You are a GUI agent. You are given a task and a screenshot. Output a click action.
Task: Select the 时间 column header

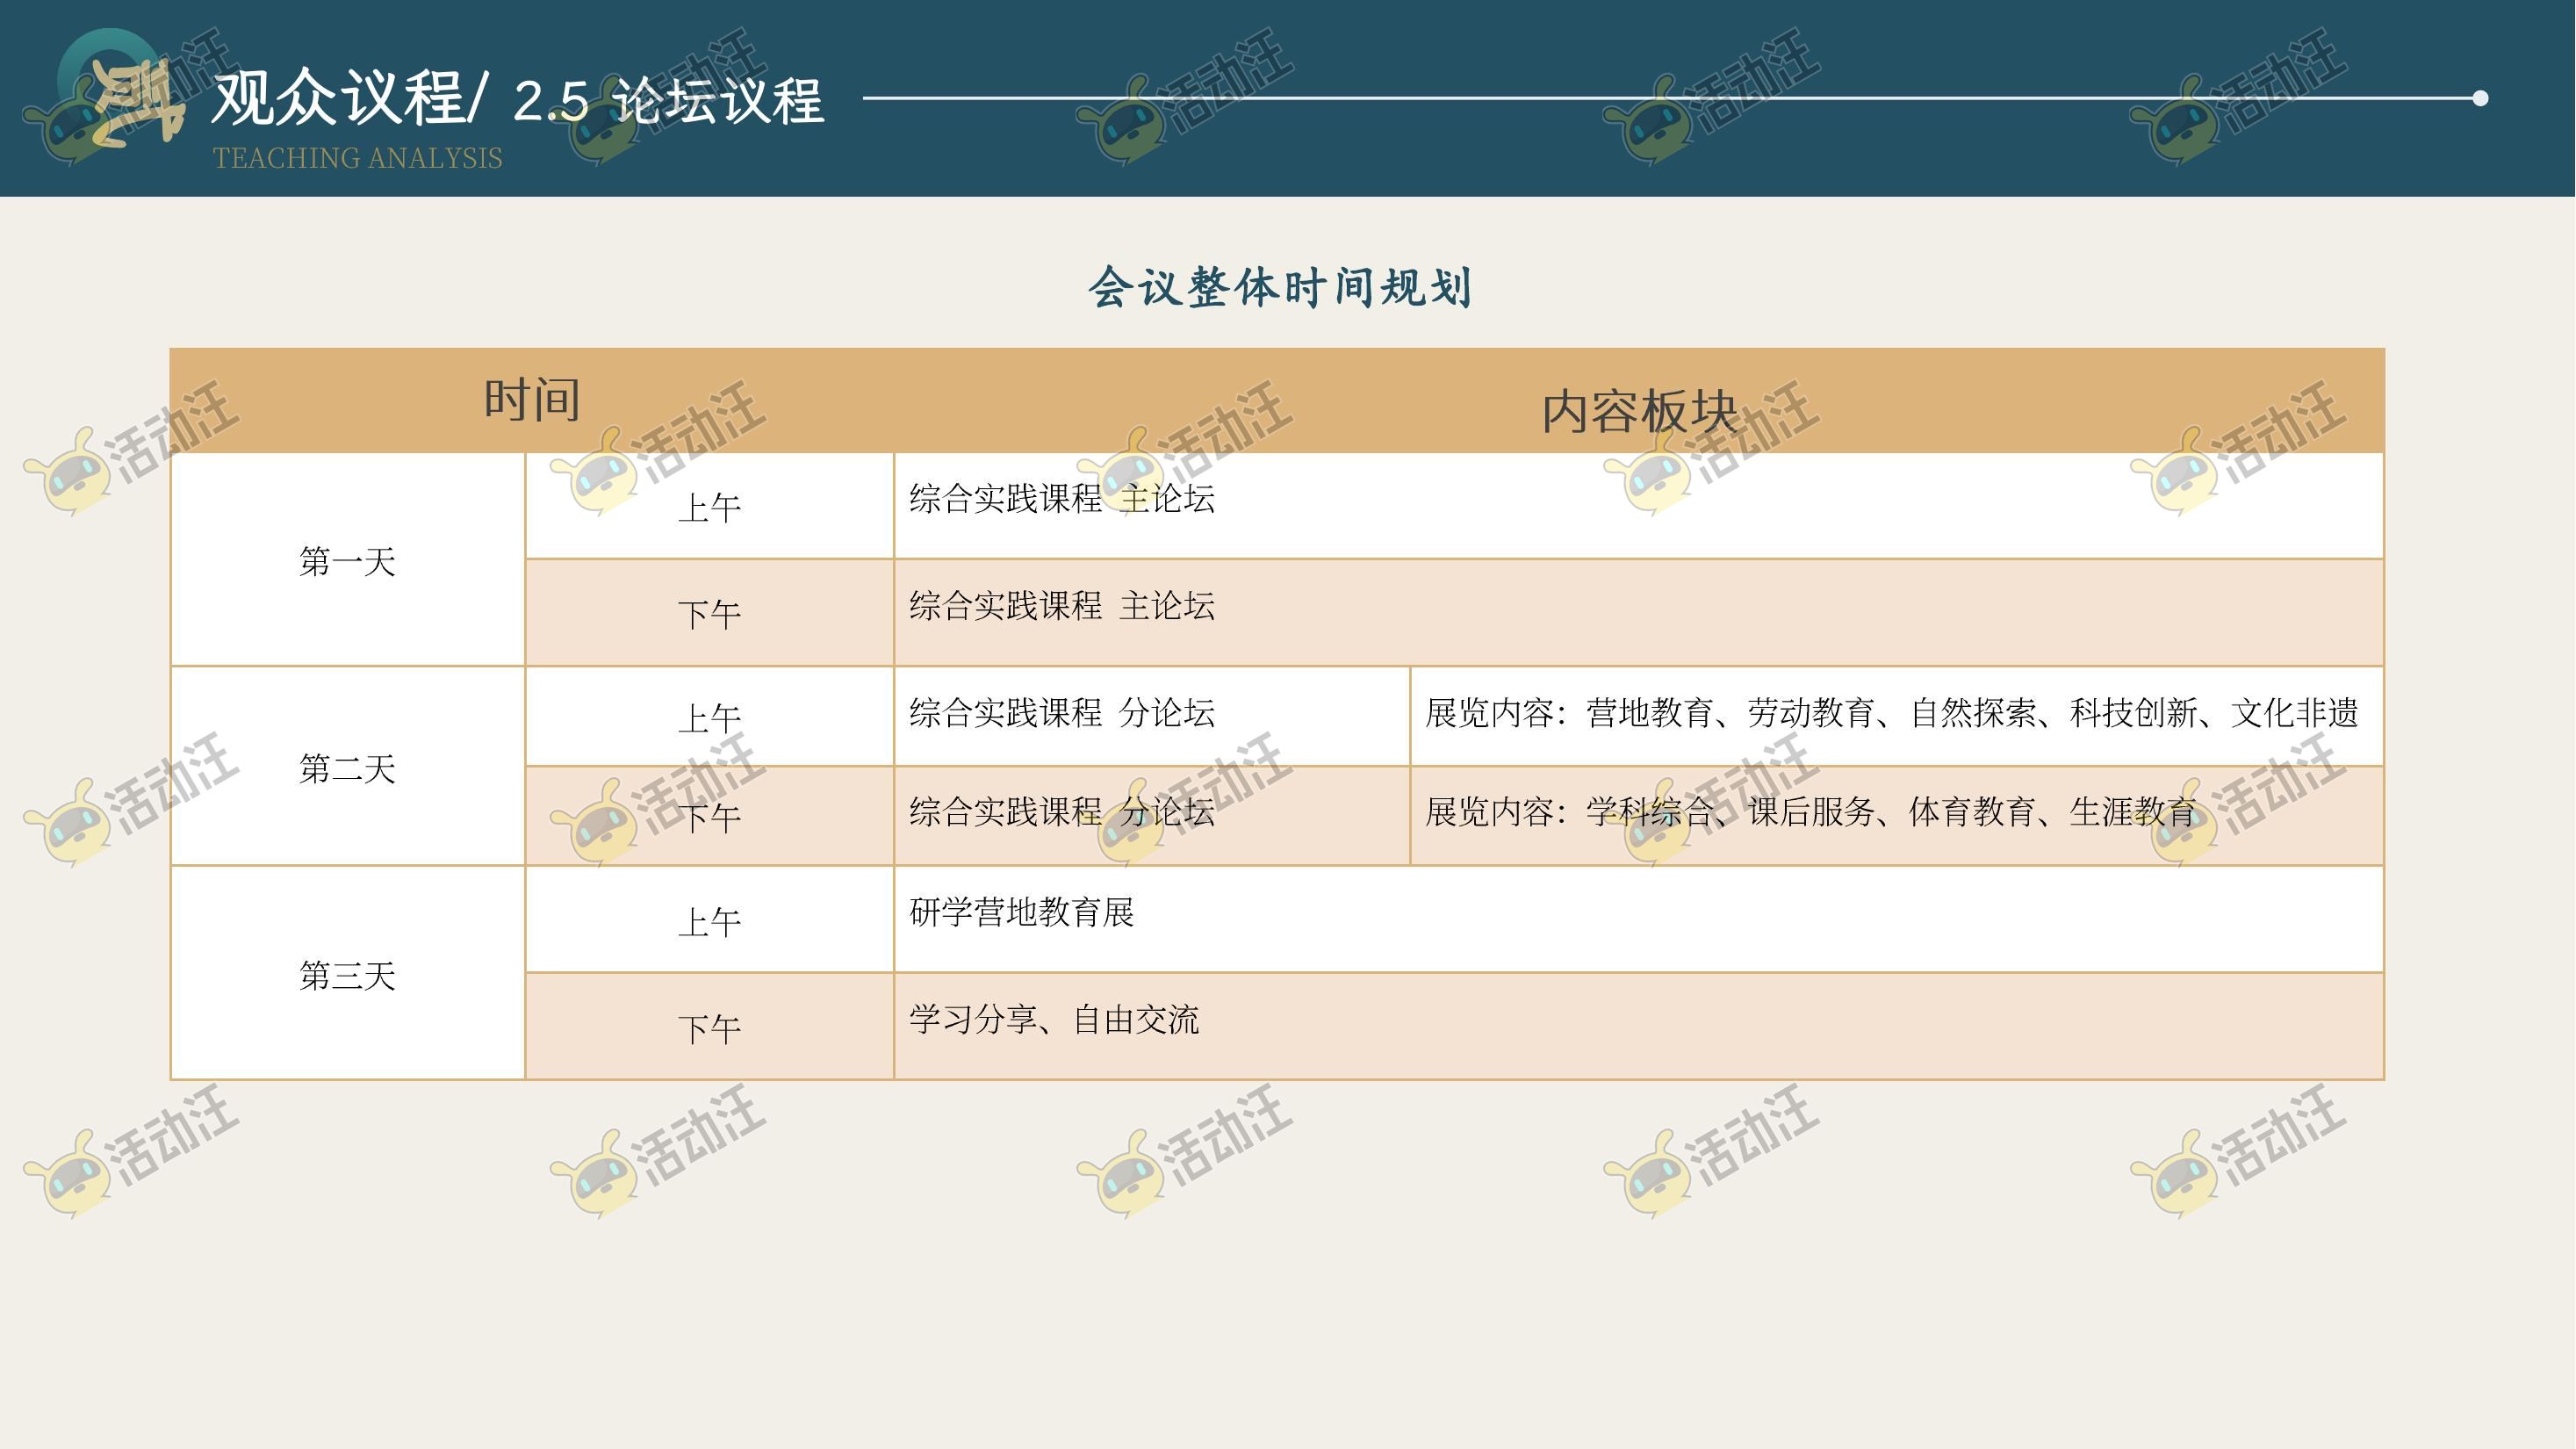(x=532, y=400)
